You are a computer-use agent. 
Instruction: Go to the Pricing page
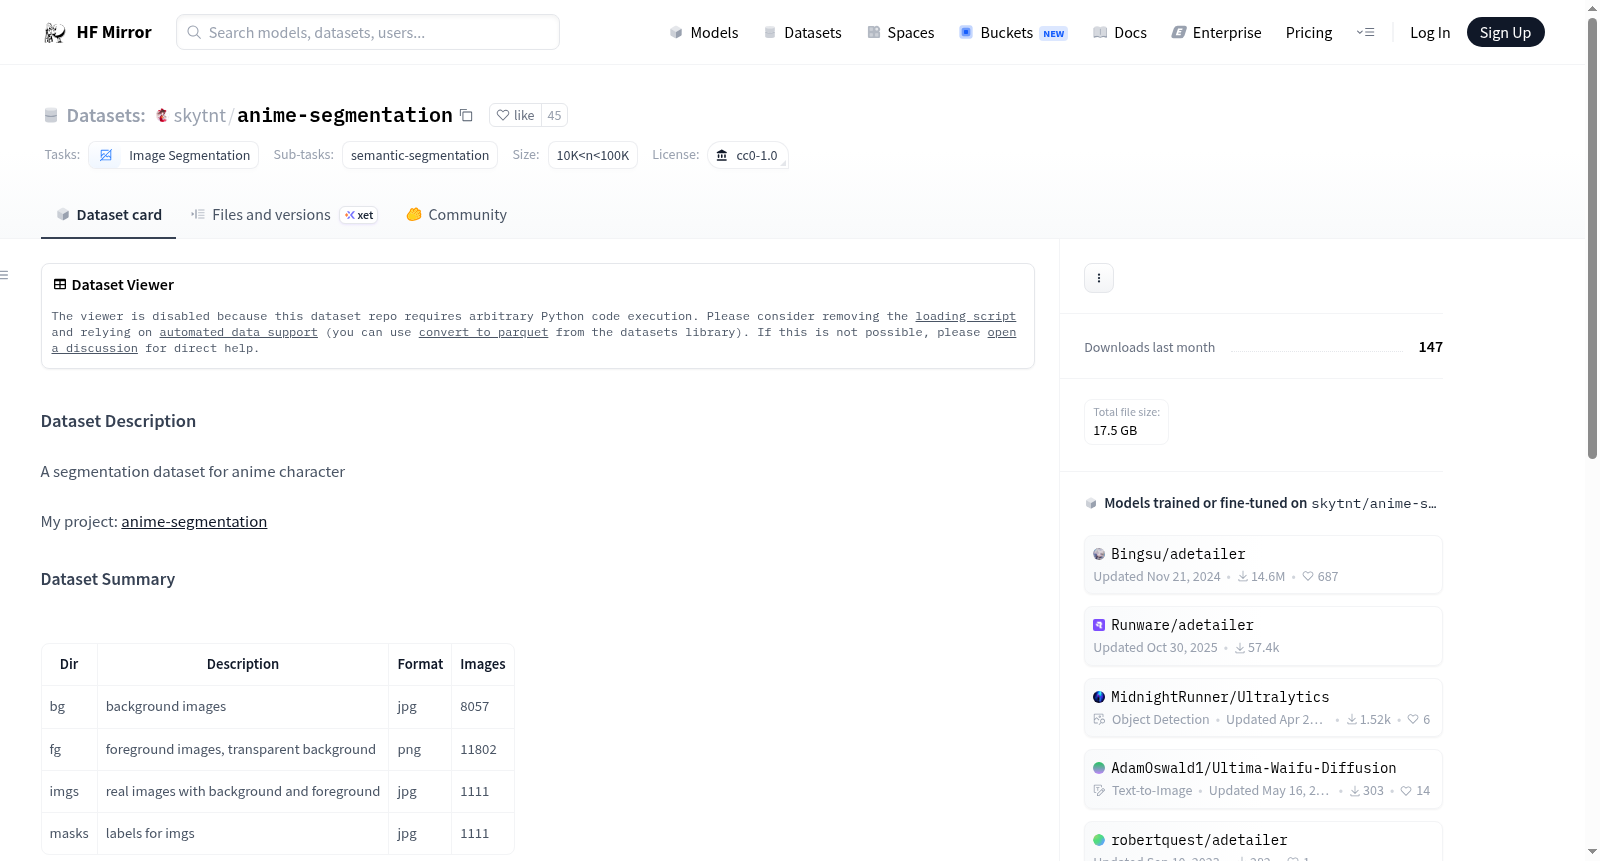(1309, 33)
